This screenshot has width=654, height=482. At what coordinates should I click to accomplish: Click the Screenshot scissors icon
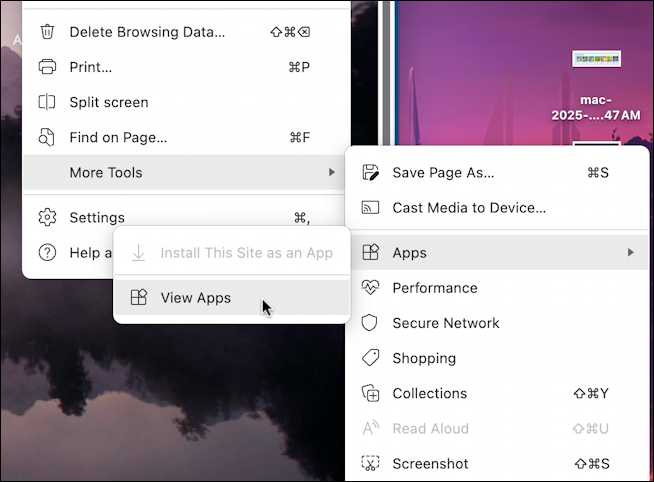(x=370, y=463)
